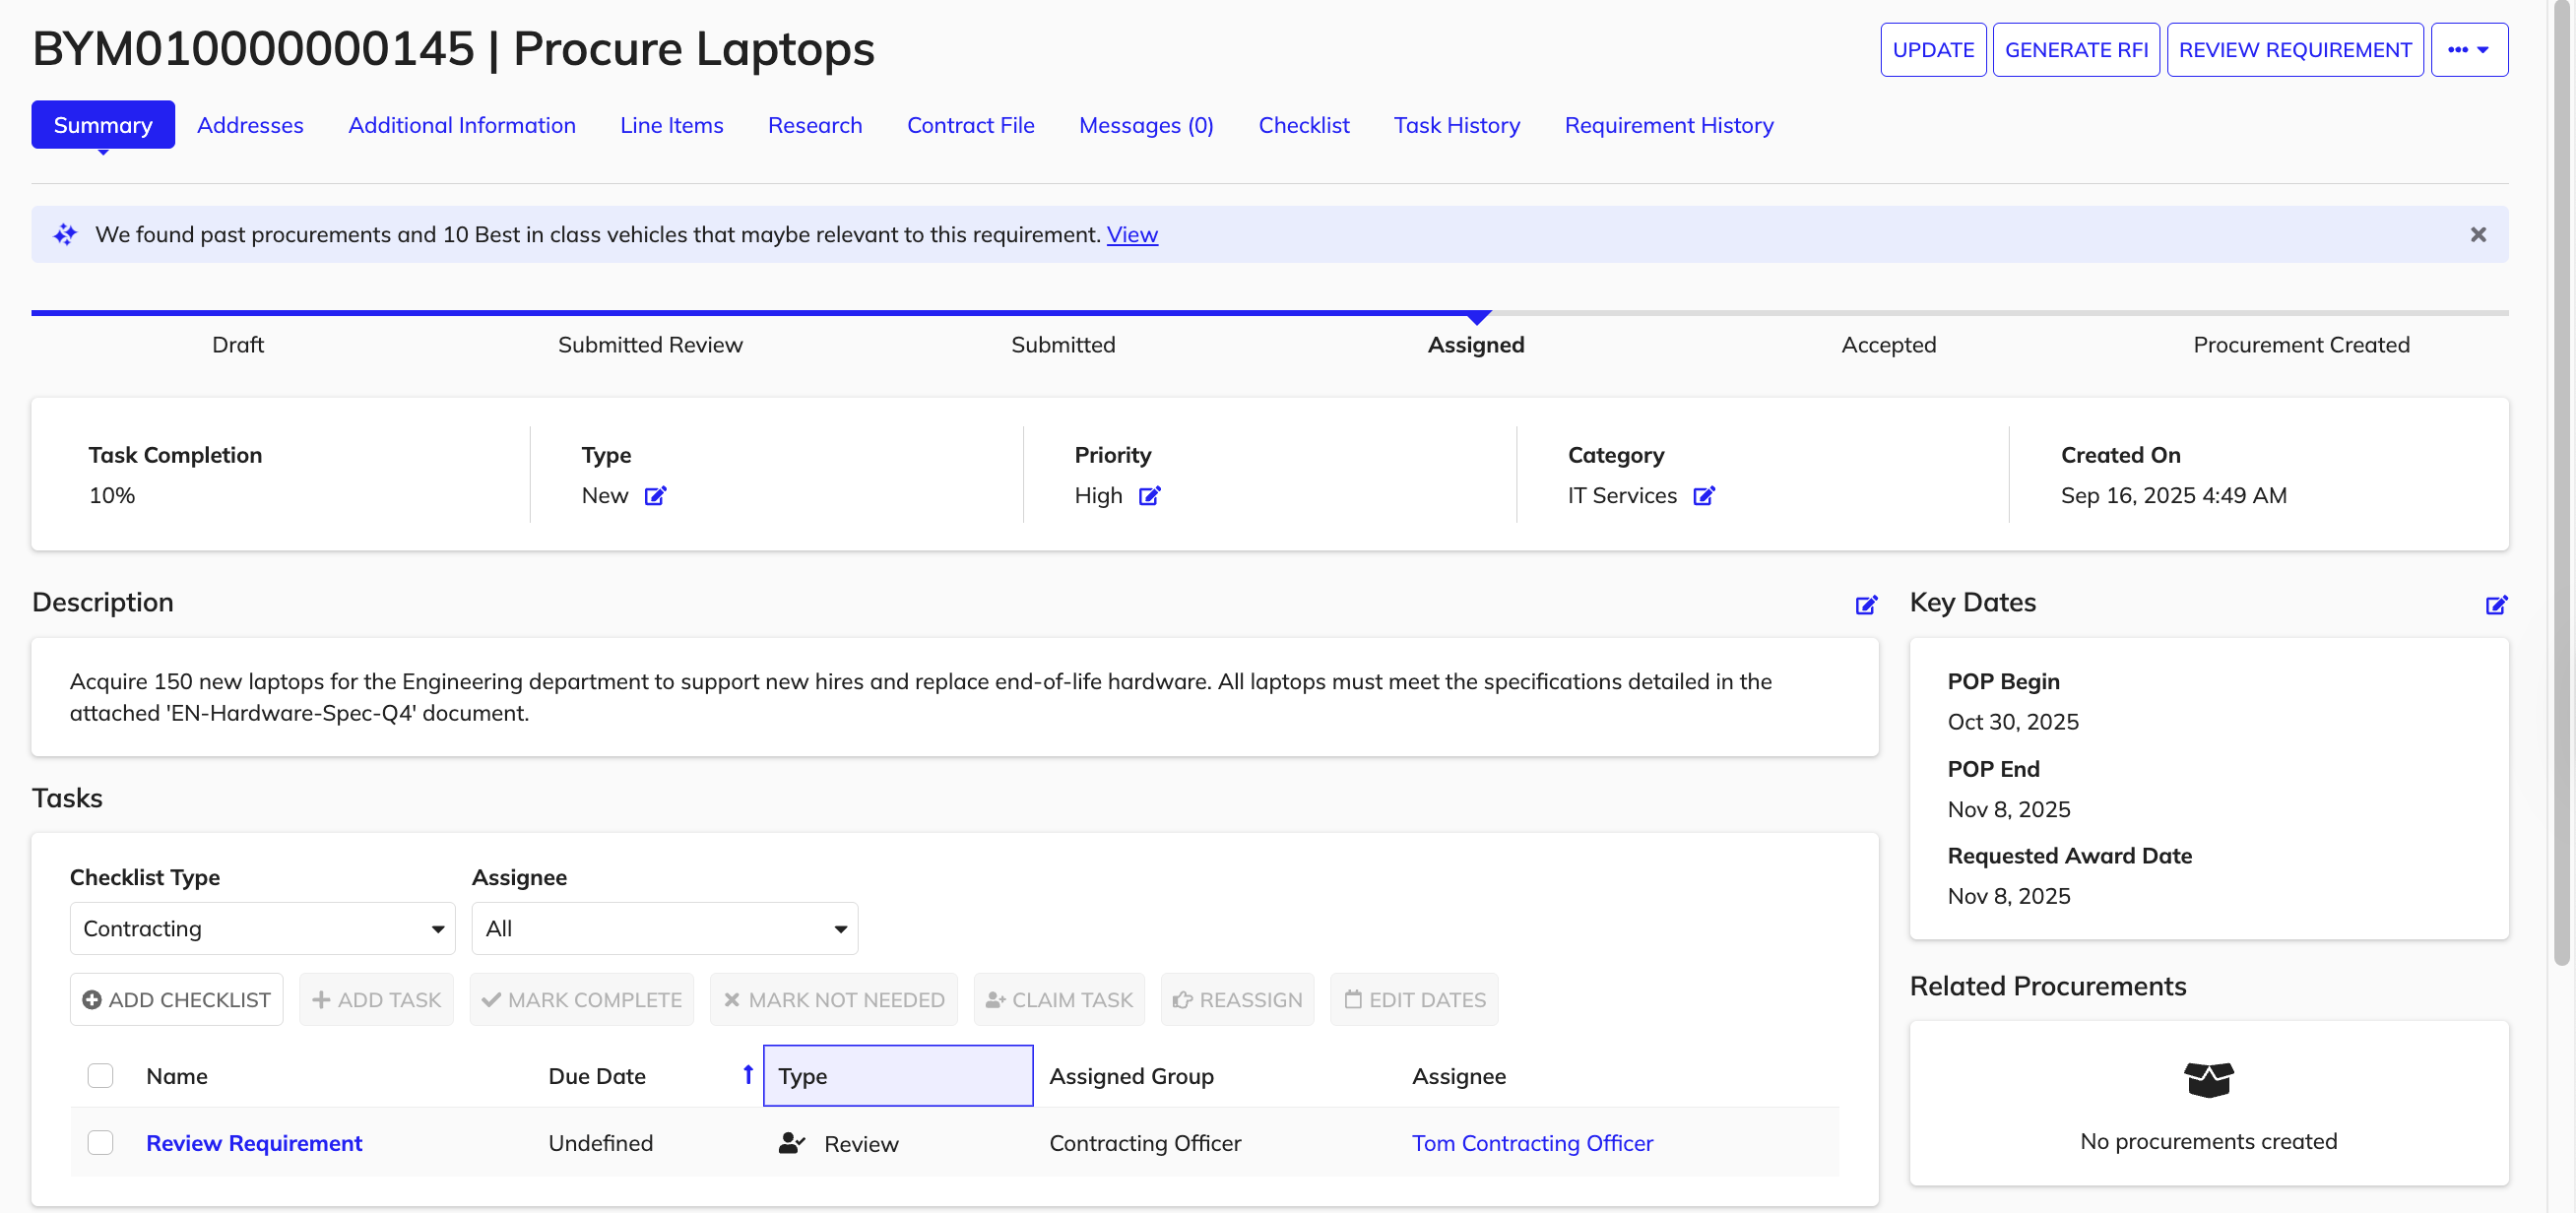This screenshot has height=1213, width=2576.
Task: Go to the Contract File tab
Action: pyautogui.click(x=970, y=125)
